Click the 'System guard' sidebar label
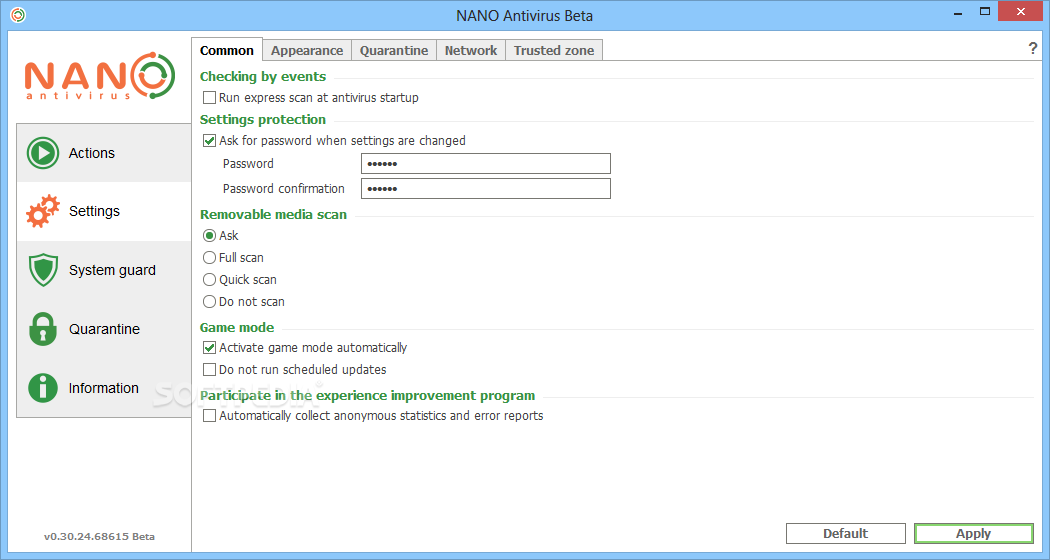1050x560 pixels. pyautogui.click(x=112, y=271)
